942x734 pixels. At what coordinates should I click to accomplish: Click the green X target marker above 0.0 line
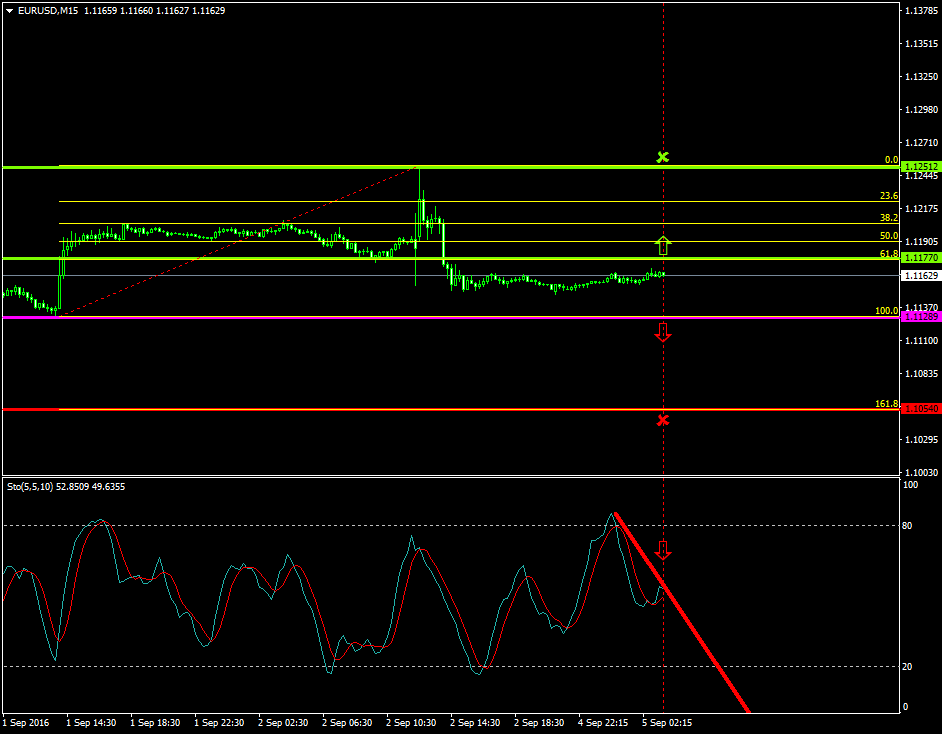click(x=663, y=157)
